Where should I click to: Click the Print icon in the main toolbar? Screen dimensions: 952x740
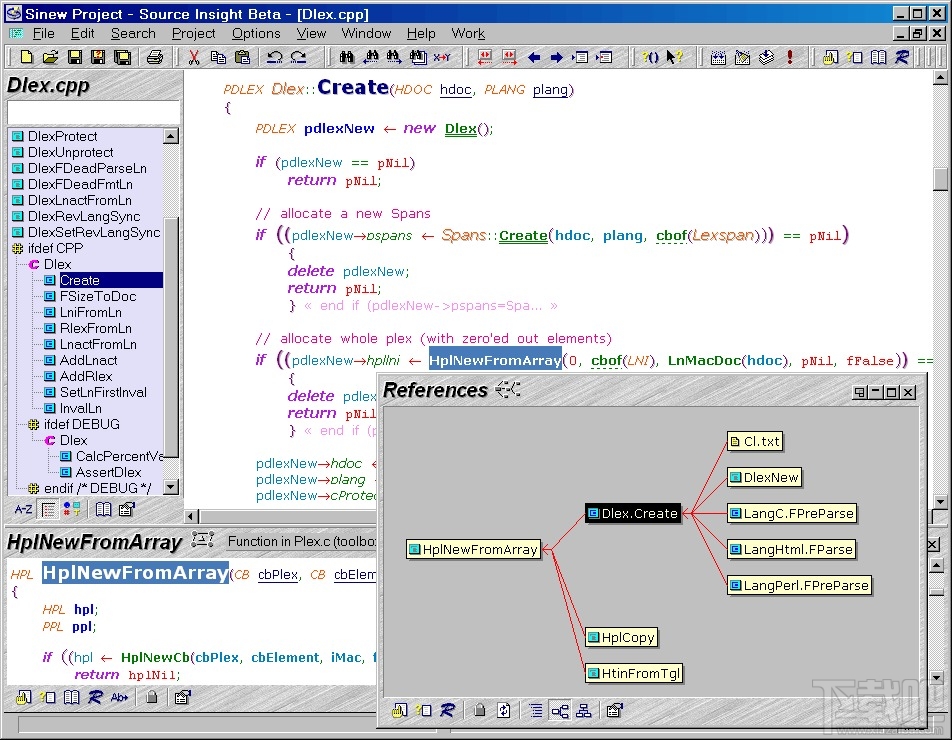154,58
